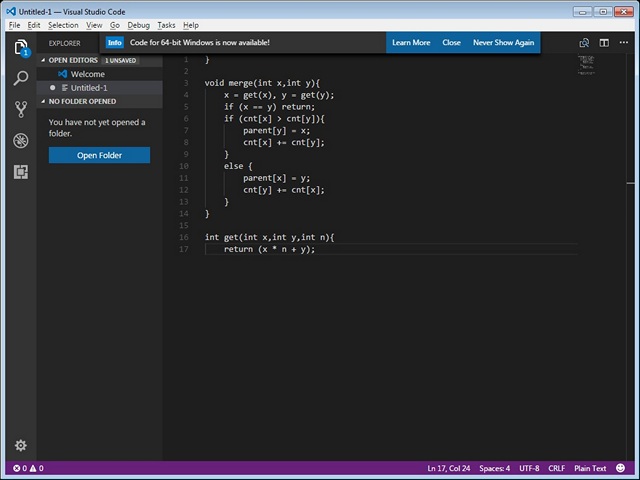
Task: Open the Explorer view in activity bar
Action: pyautogui.click(x=21, y=48)
